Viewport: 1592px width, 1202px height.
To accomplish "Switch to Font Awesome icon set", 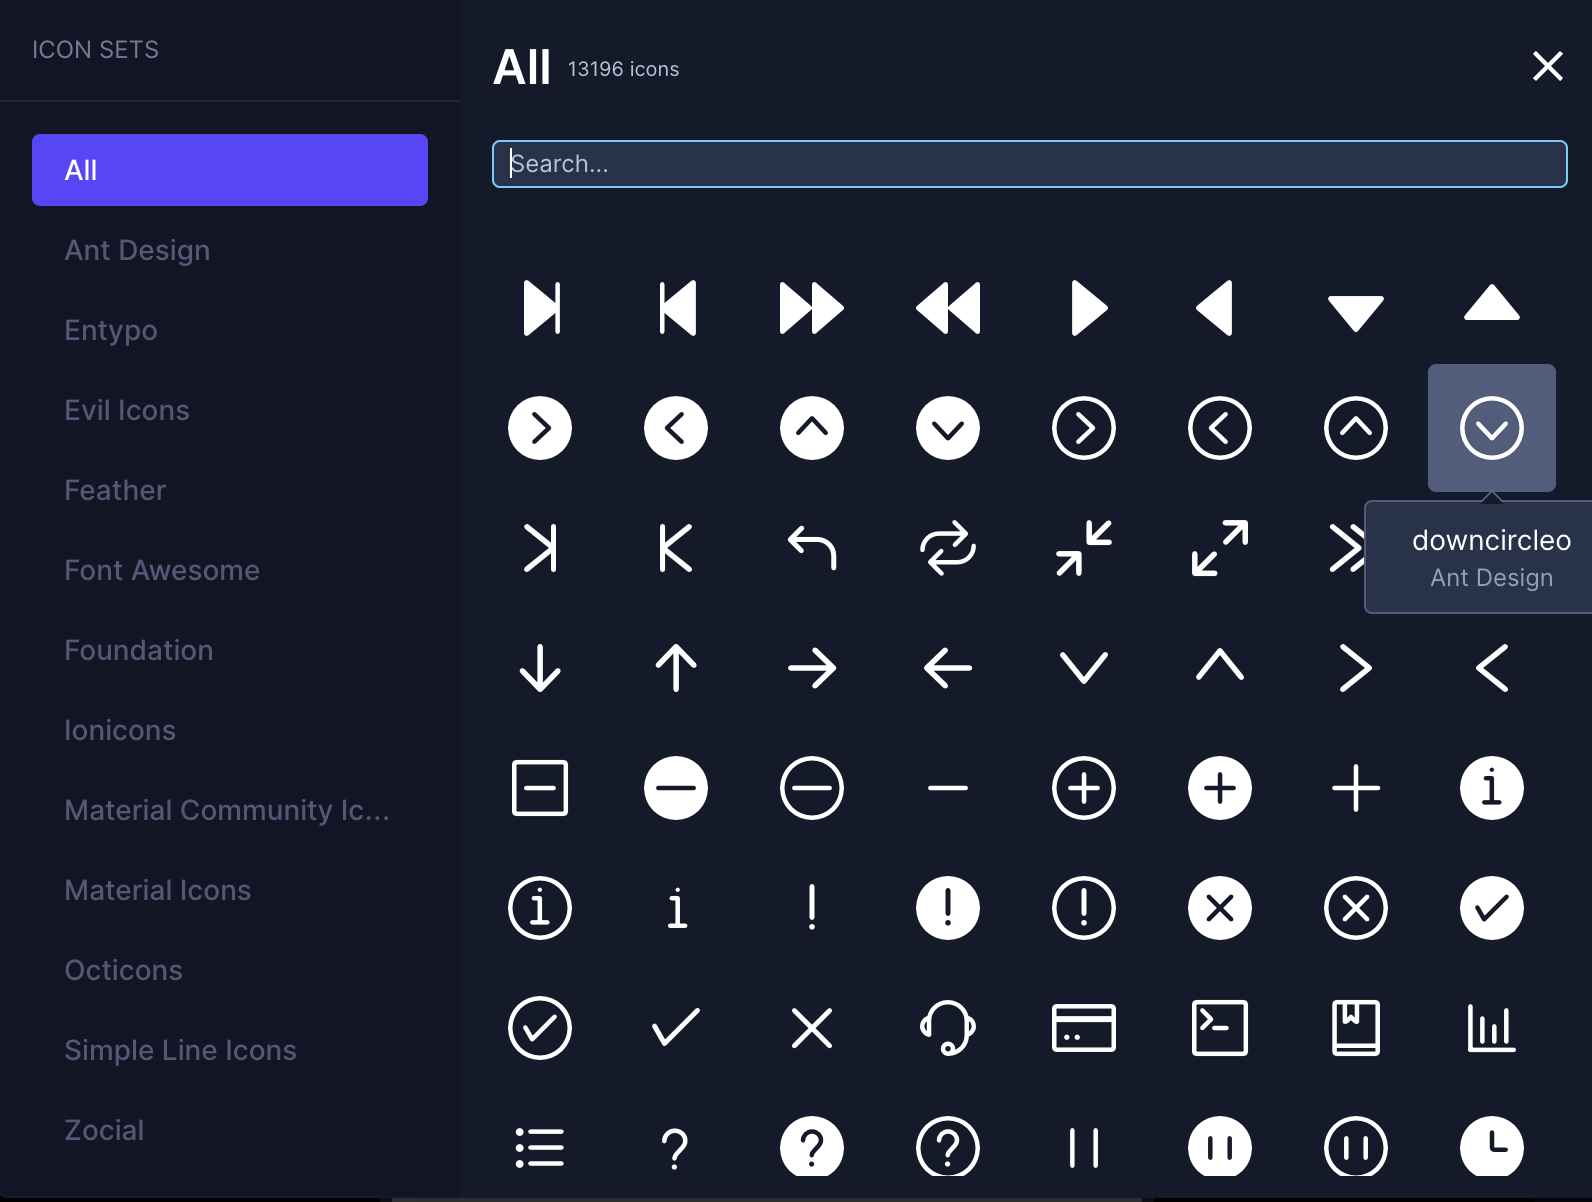I will click(x=162, y=570).
